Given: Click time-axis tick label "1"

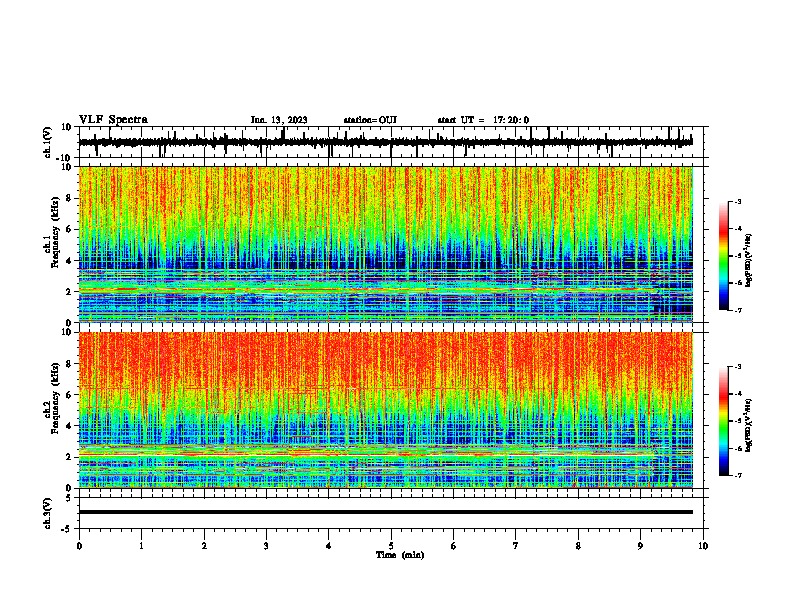Looking at the screenshot, I should pyautogui.click(x=141, y=546).
